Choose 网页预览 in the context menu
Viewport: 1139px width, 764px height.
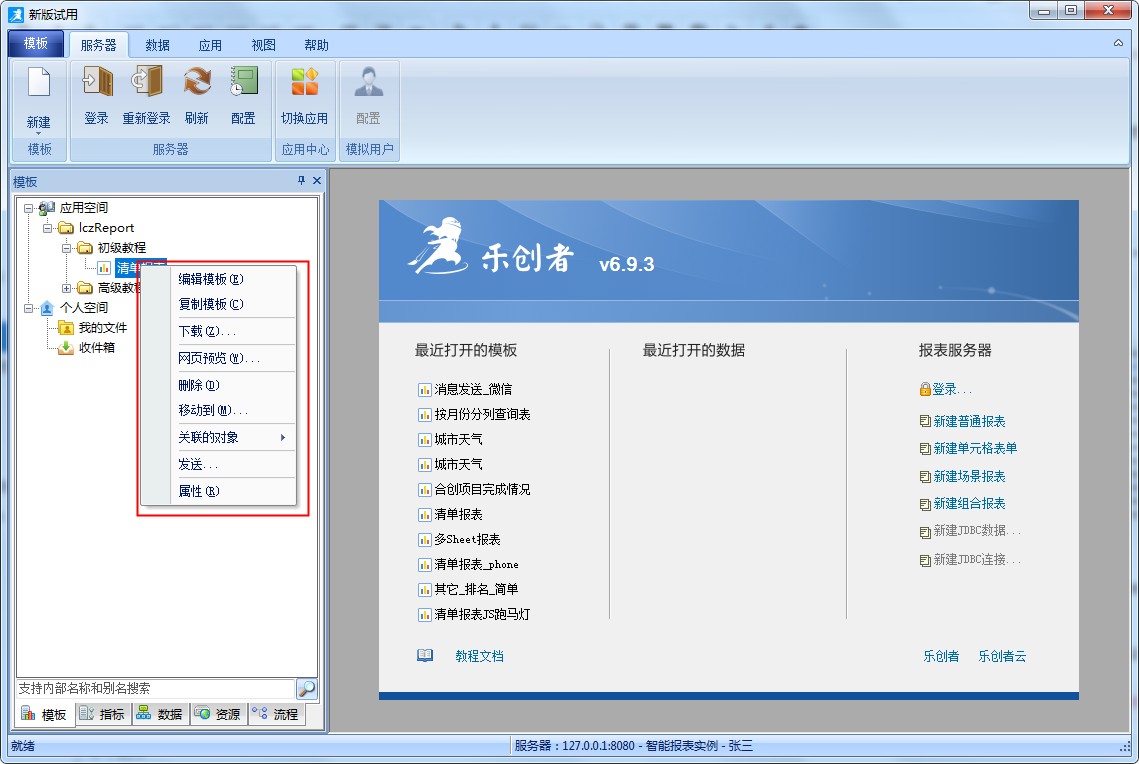pos(218,358)
